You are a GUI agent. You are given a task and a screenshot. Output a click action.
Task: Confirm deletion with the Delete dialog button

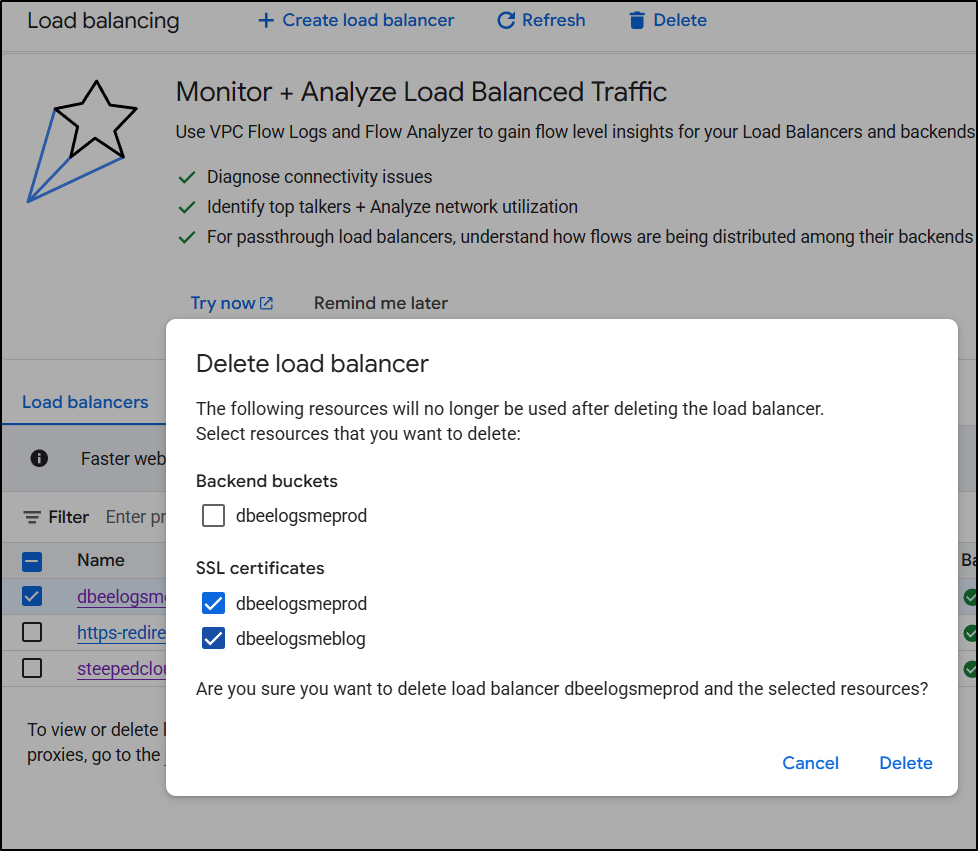[x=905, y=763]
